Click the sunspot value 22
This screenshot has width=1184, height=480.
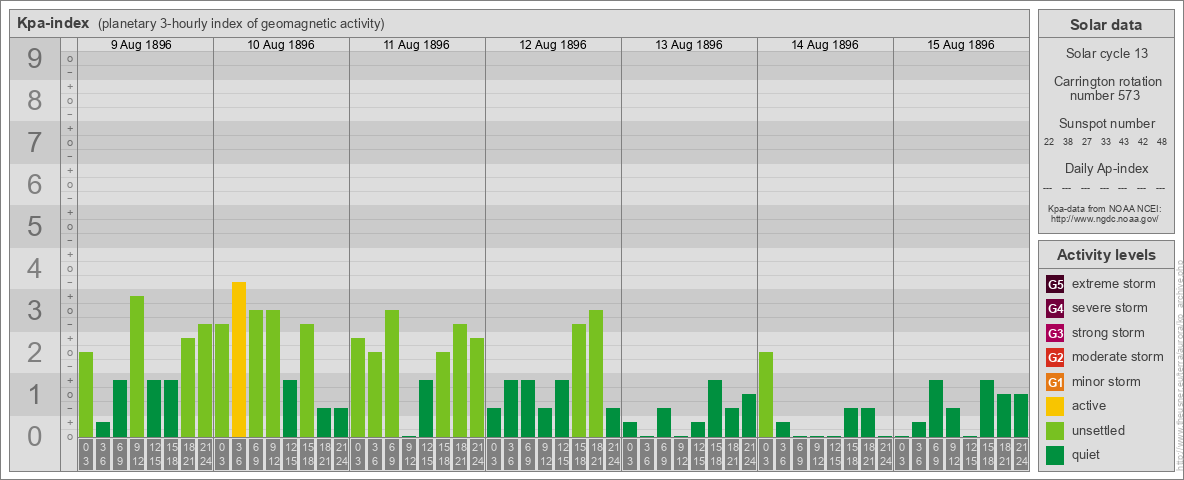pos(1049,141)
